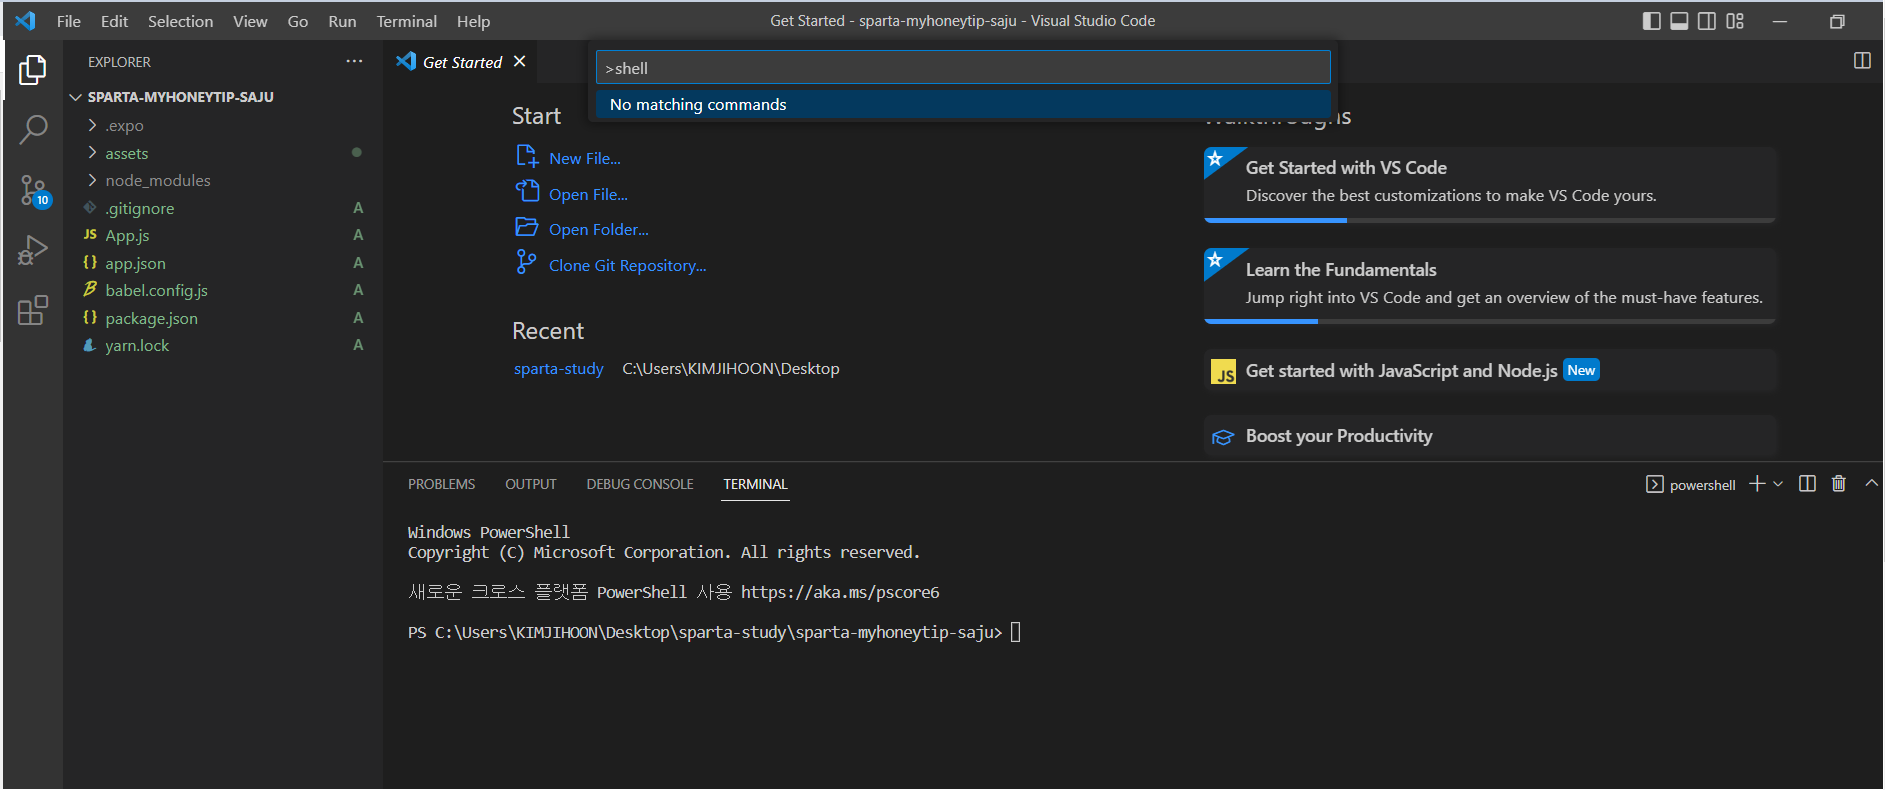Expand the .expo folder
Screen dimensions: 1885x790
222,125
